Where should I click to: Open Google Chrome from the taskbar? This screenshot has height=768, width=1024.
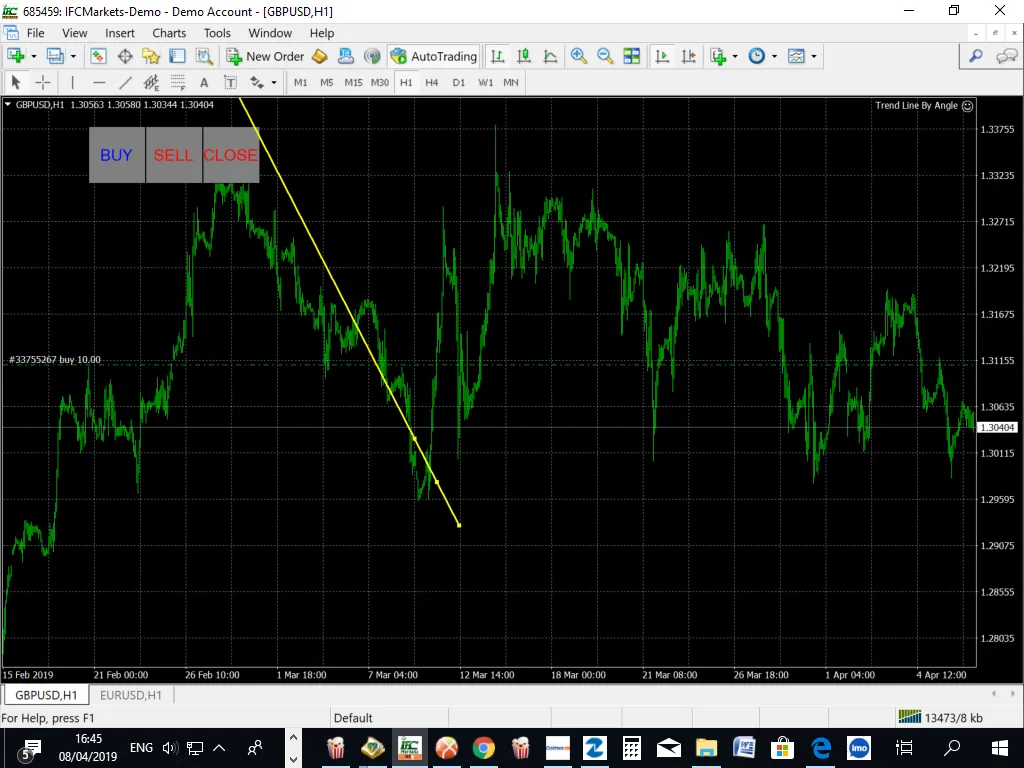[x=484, y=747]
